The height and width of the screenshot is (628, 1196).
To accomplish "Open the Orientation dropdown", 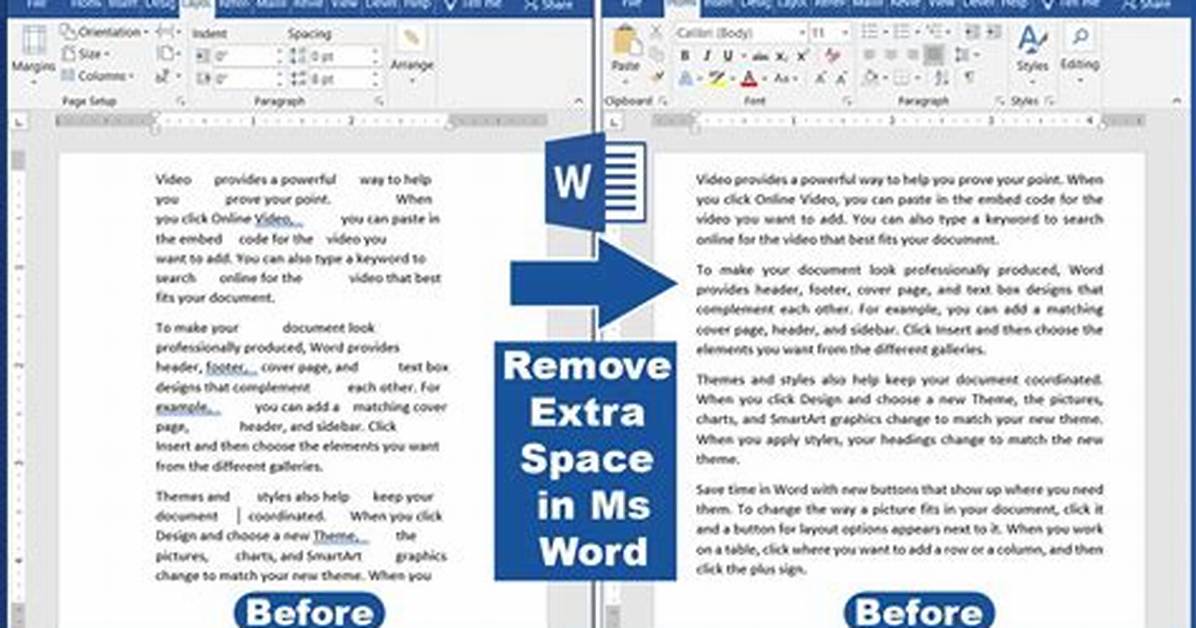I will (104, 32).
